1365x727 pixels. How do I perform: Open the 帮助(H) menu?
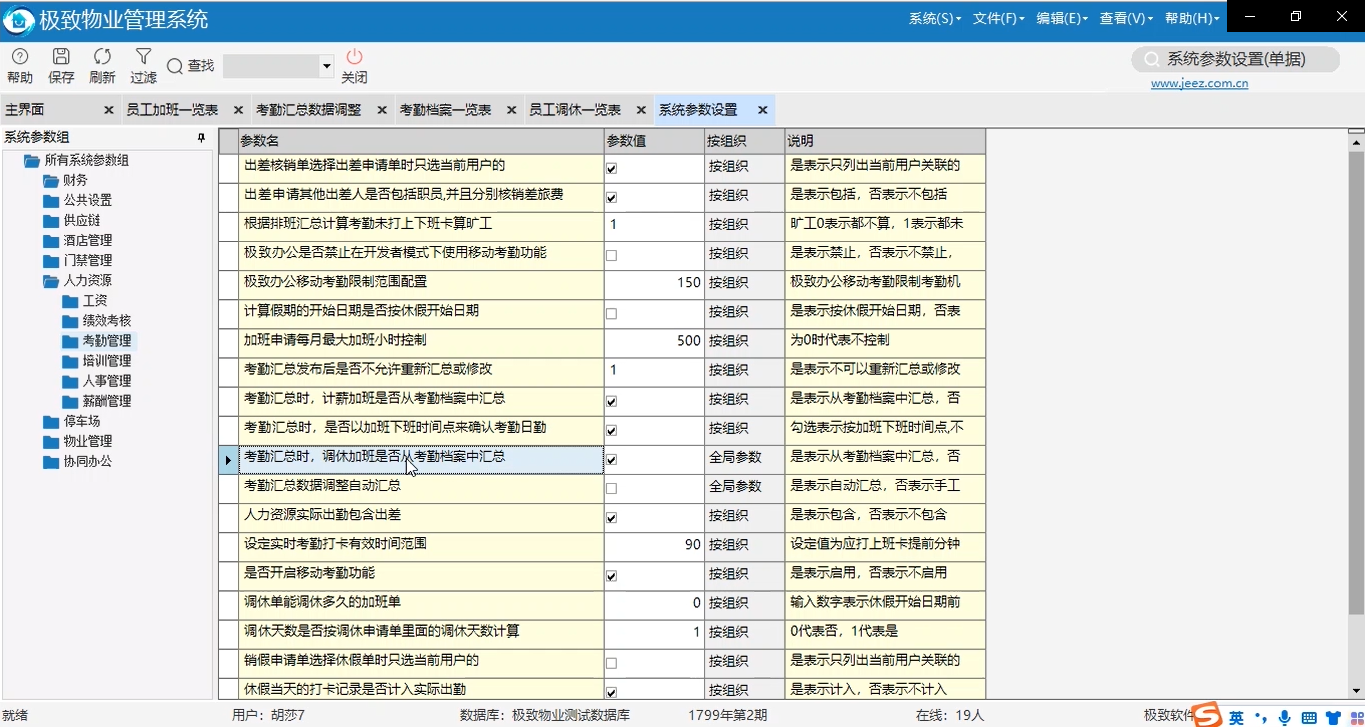point(1192,18)
